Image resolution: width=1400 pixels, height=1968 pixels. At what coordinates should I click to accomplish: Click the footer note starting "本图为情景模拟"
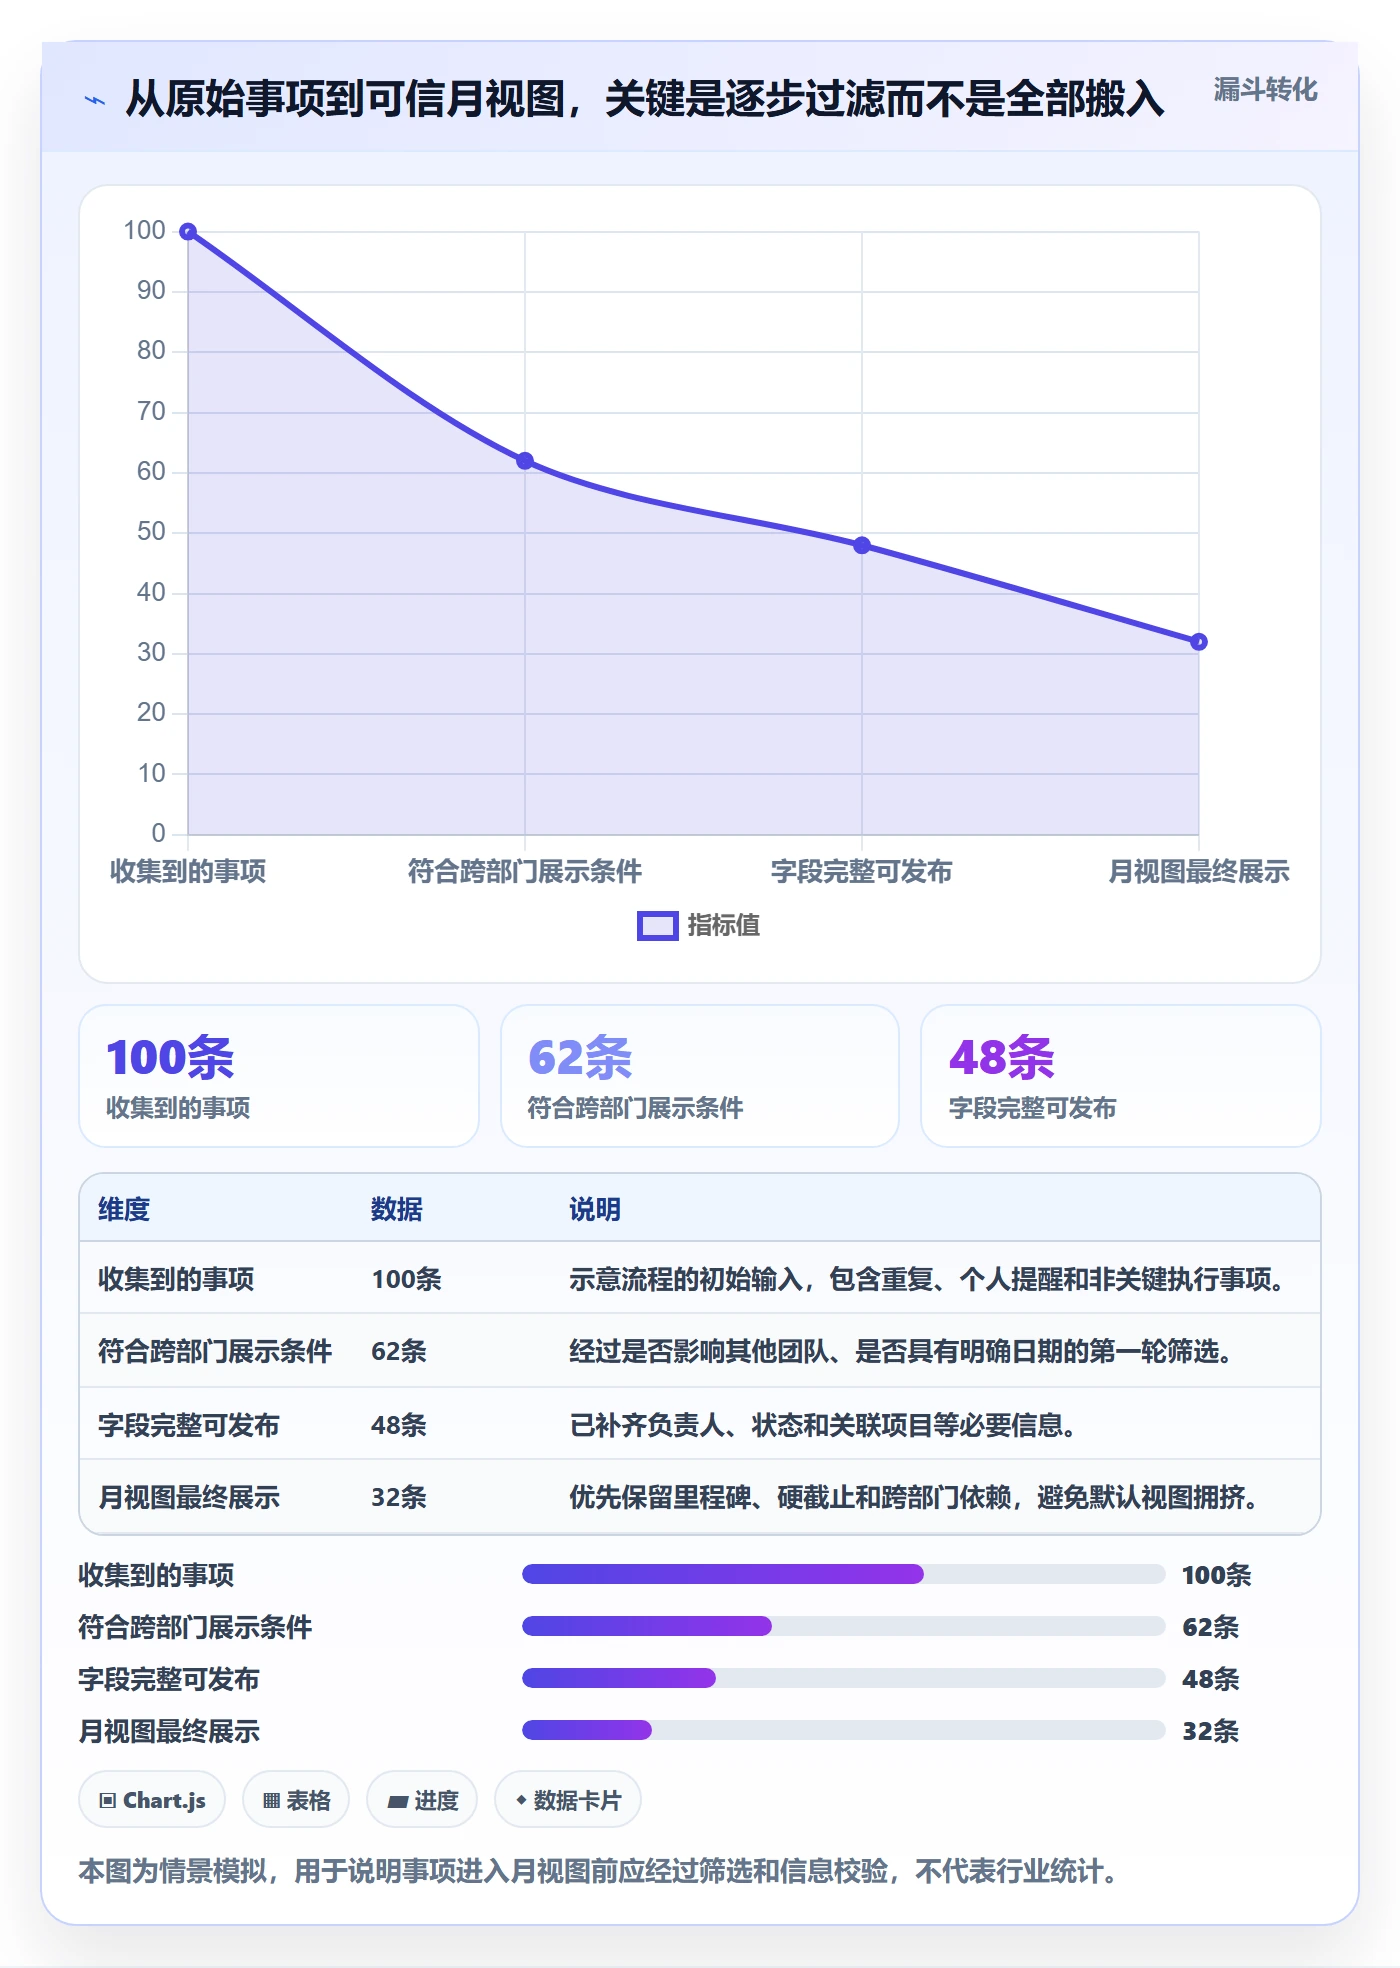click(600, 1871)
